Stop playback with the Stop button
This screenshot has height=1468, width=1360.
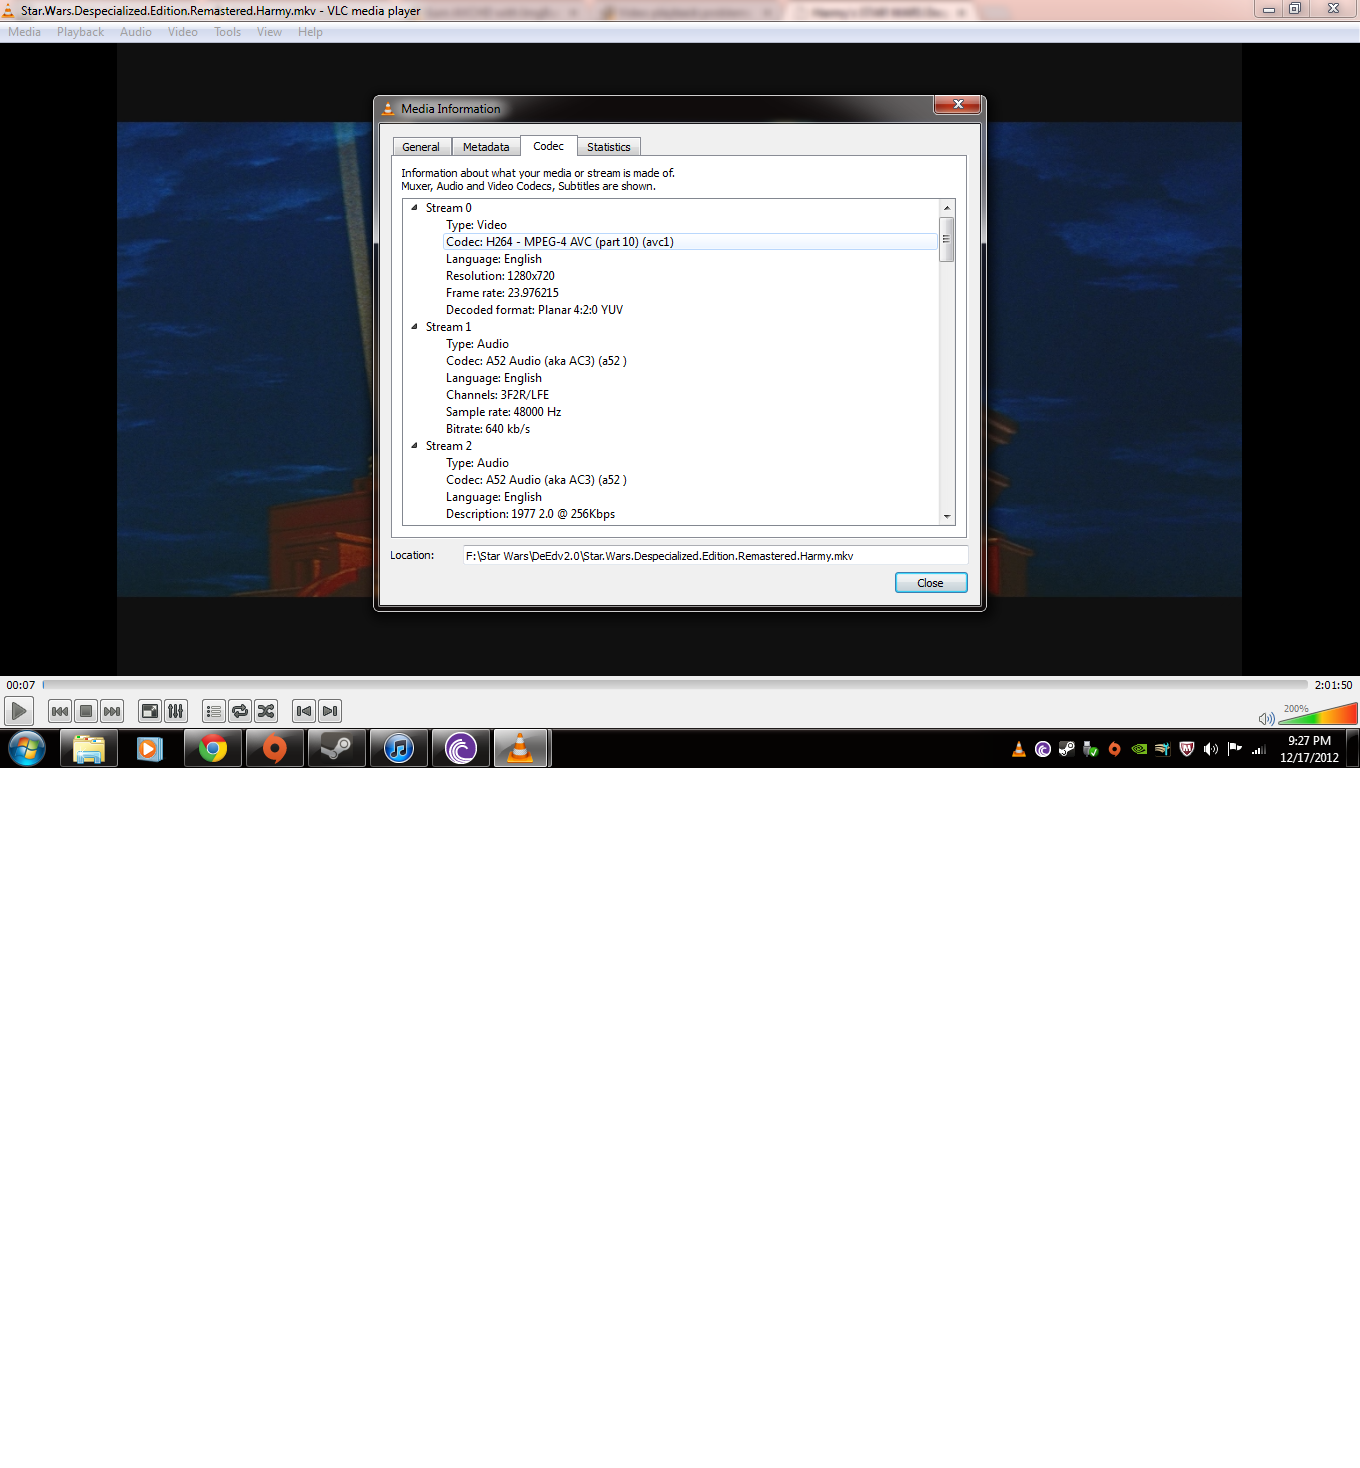86,711
